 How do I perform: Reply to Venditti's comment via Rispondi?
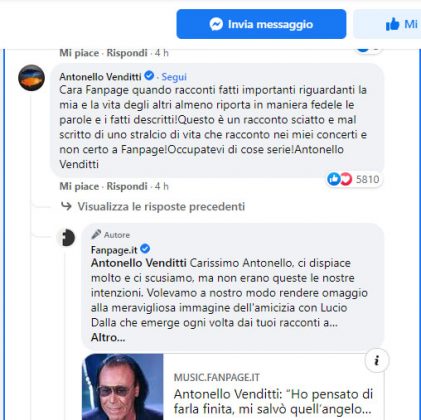127,186
